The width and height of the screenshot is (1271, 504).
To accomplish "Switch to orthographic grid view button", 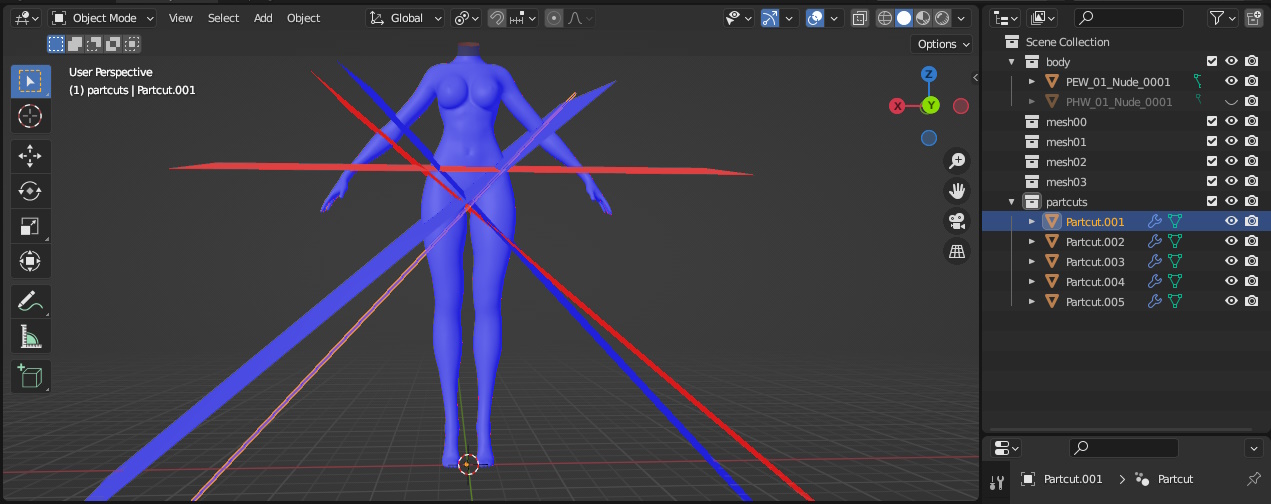I will click(x=957, y=252).
